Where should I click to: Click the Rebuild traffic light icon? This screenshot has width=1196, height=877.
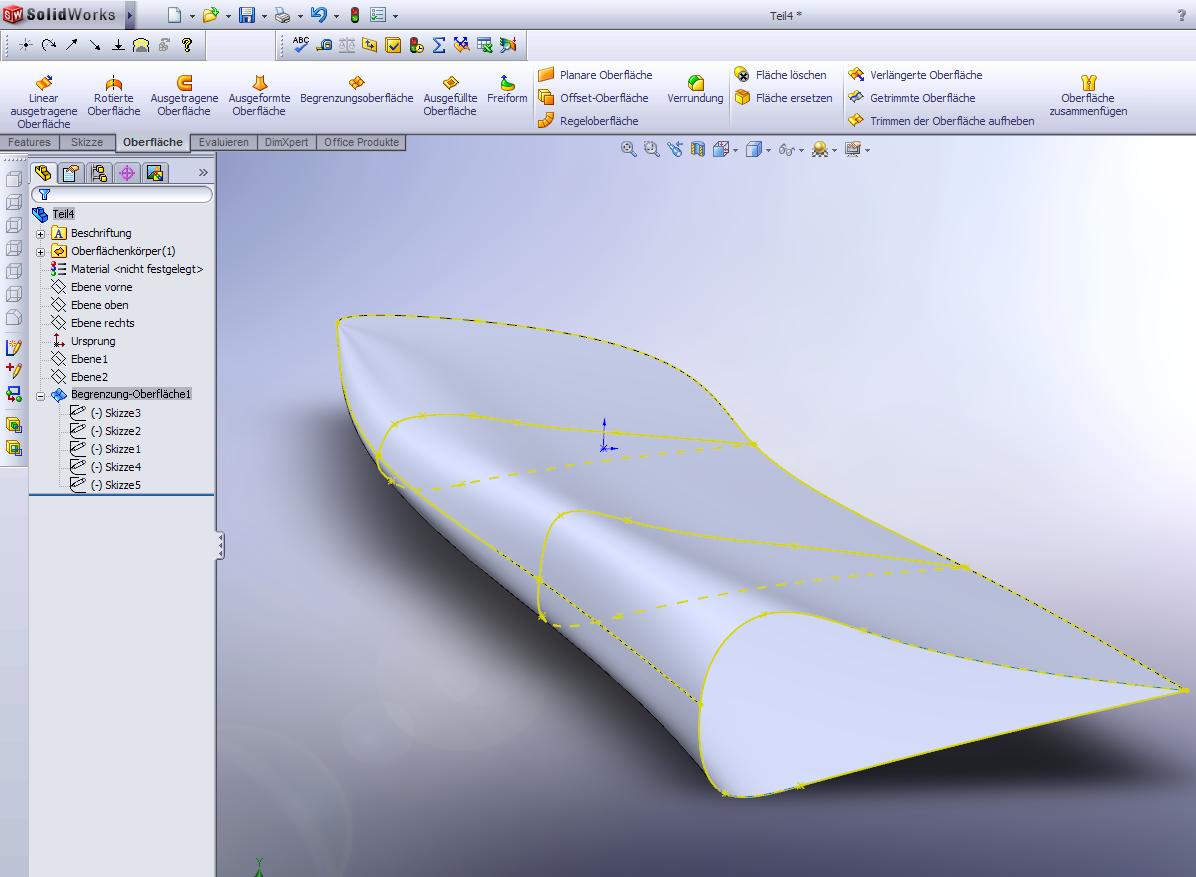coord(355,15)
